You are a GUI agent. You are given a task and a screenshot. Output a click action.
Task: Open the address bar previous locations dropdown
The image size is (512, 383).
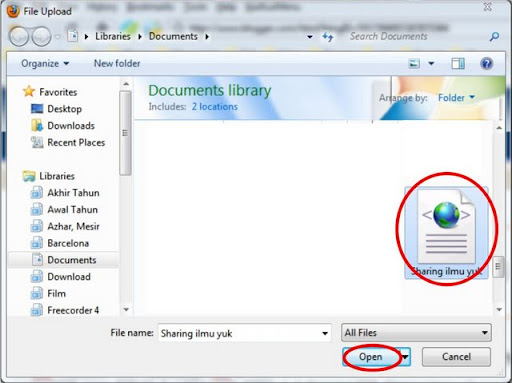tap(310, 37)
